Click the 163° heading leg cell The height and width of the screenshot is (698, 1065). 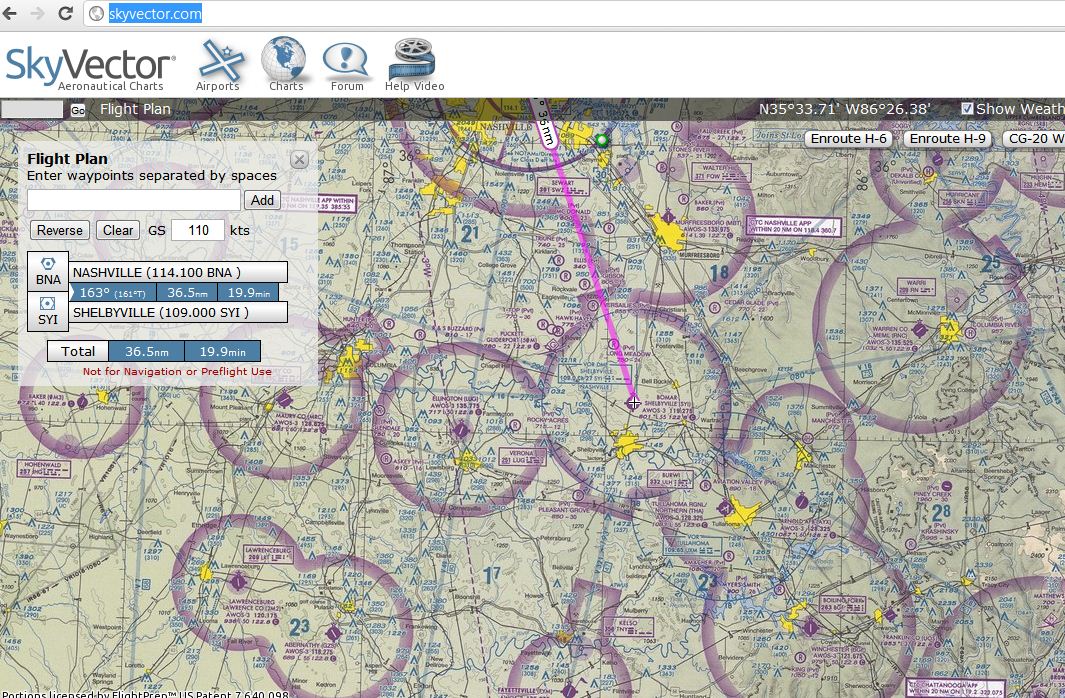(113, 293)
